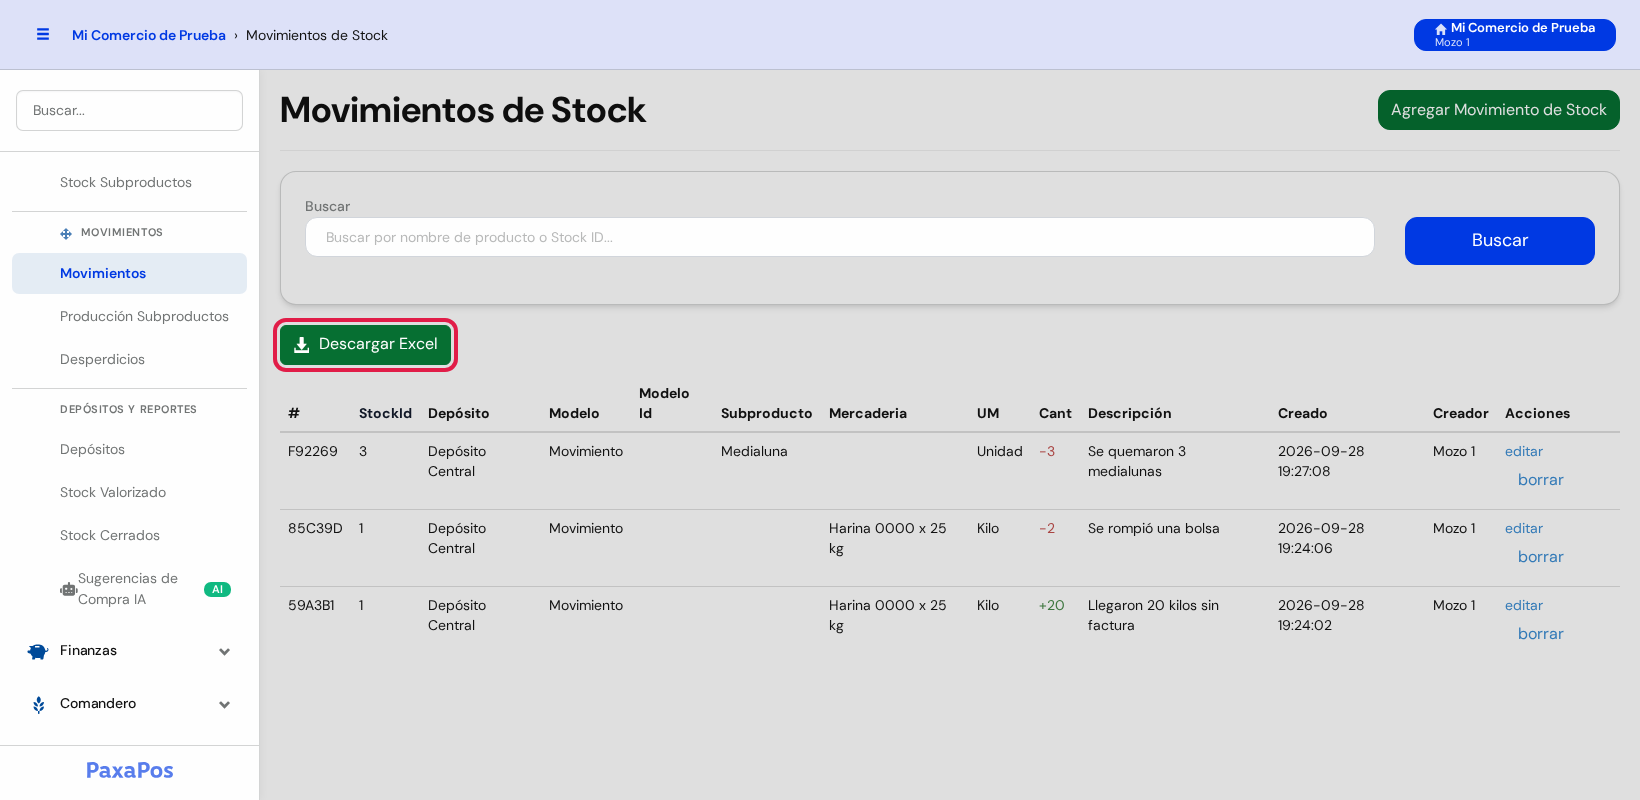Click the Mercaderia column header
Image resolution: width=1640 pixels, height=800 pixels.
(x=868, y=413)
